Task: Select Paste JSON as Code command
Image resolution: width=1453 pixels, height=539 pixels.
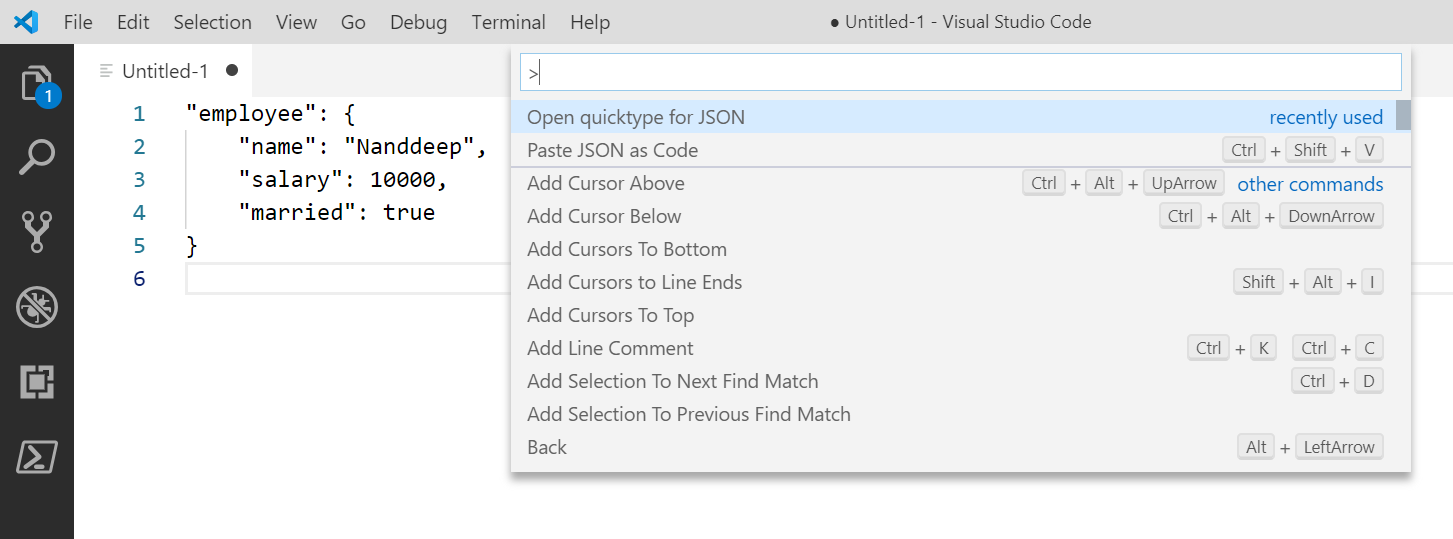Action: point(612,150)
